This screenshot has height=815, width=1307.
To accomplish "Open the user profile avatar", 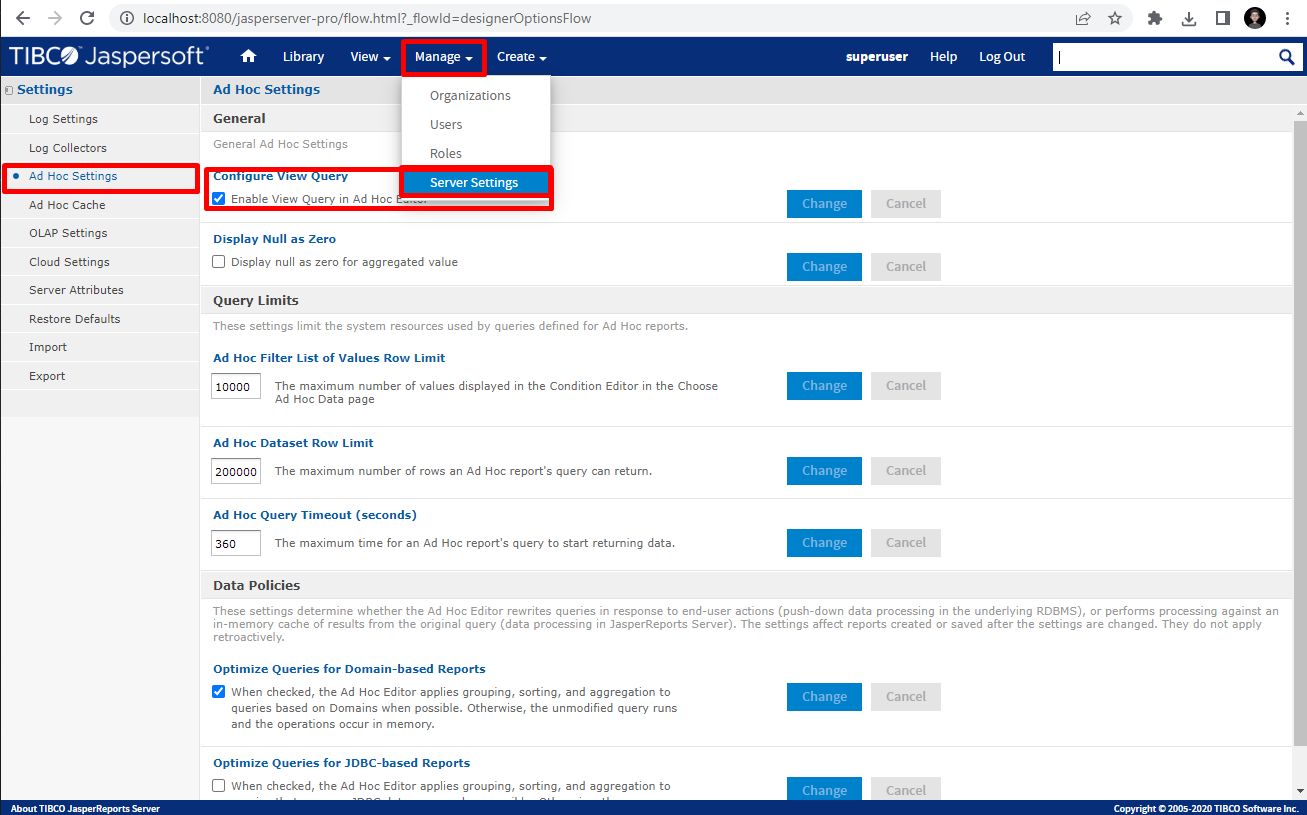I will (1255, 18).
